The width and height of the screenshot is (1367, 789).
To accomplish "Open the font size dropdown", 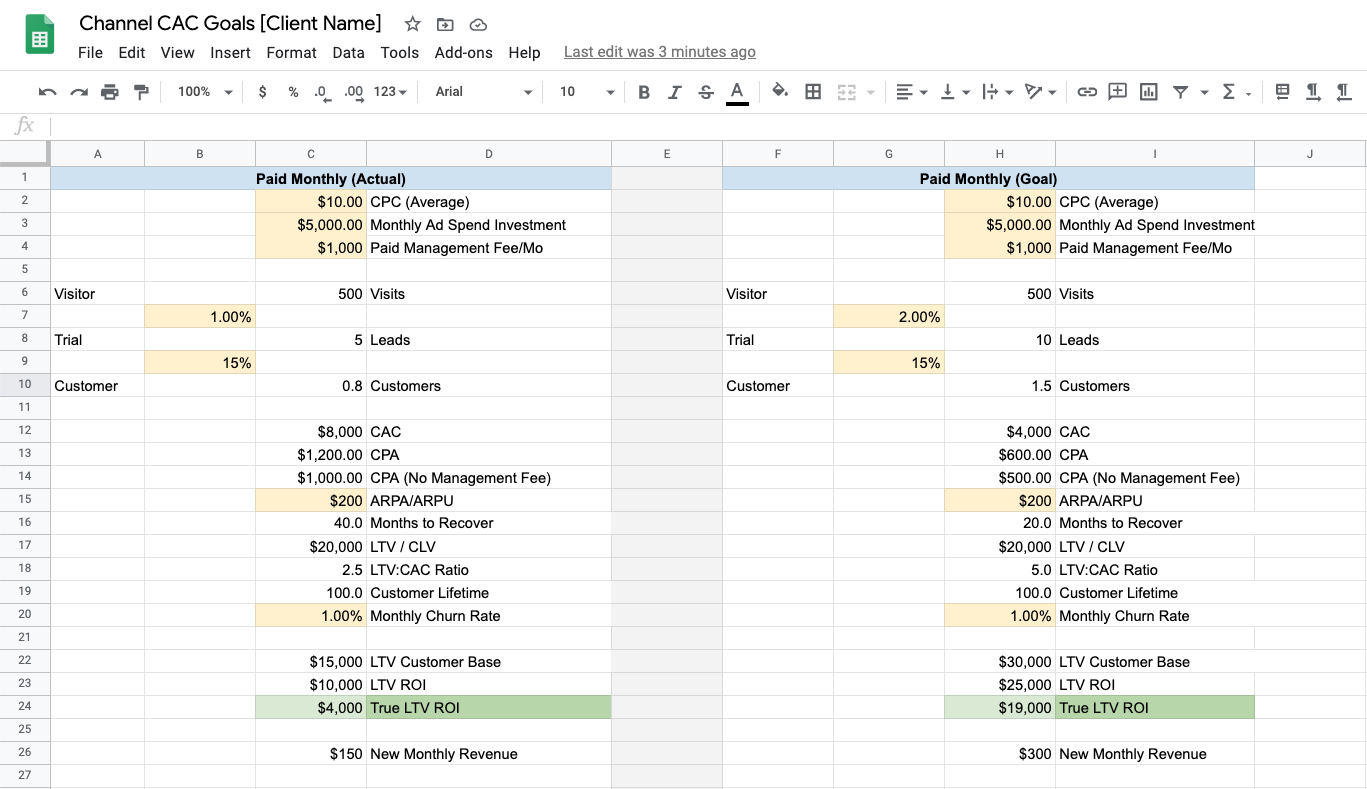I will [x=584, y=91].
